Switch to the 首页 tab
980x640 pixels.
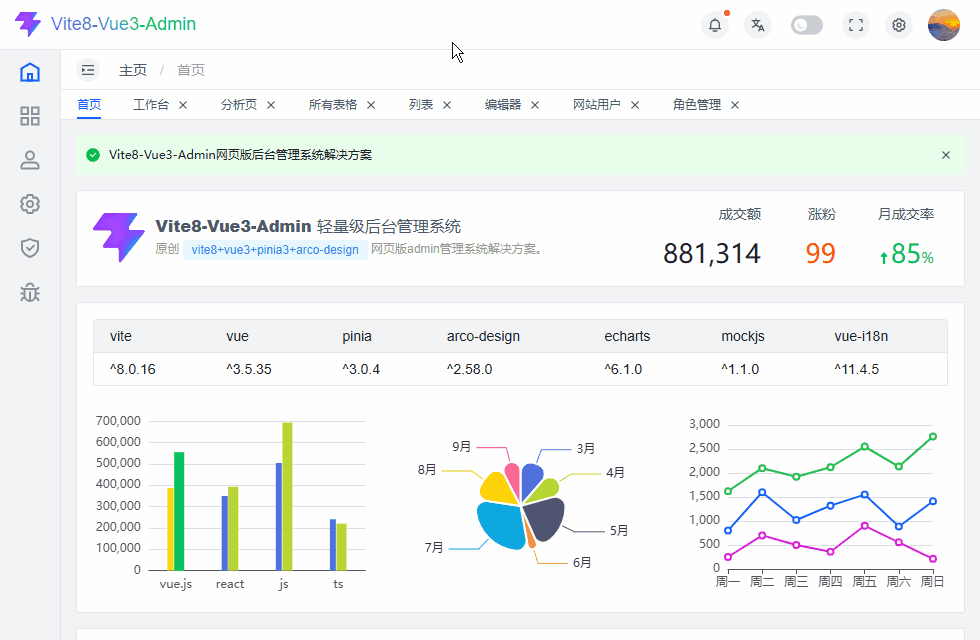point(89,104)
